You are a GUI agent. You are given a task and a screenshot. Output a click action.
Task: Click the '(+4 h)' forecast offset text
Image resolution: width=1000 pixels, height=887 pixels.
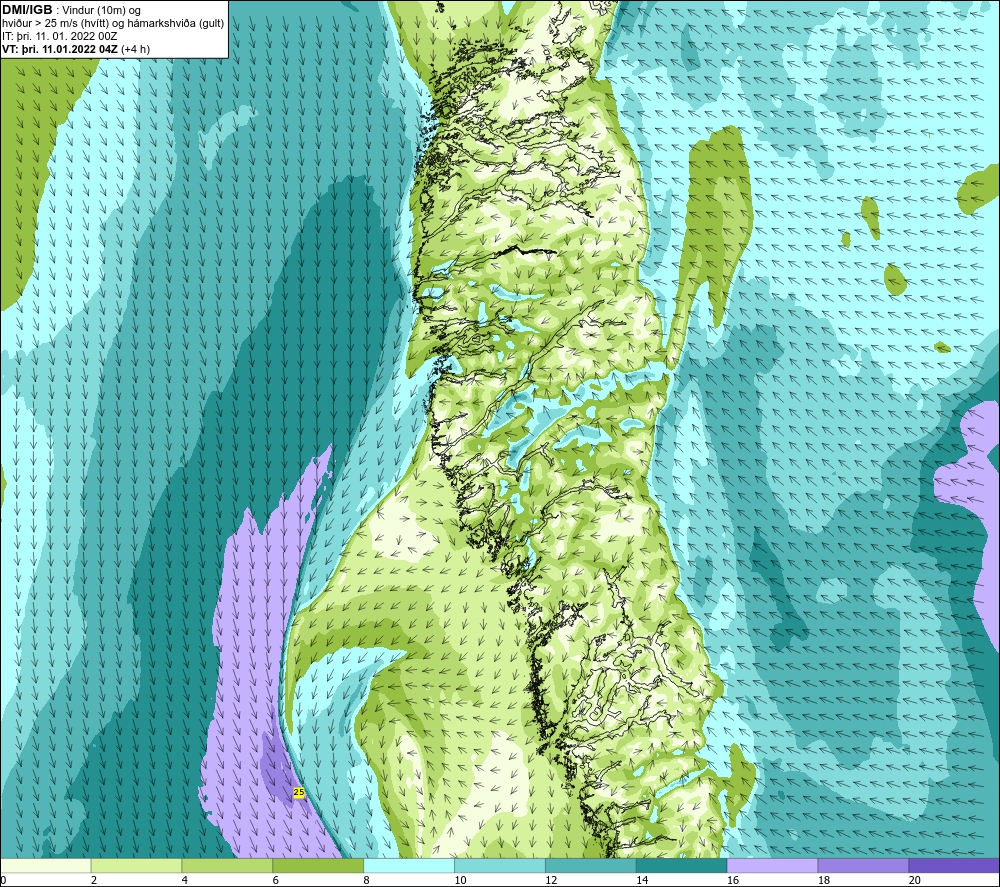tap(136, 49)
